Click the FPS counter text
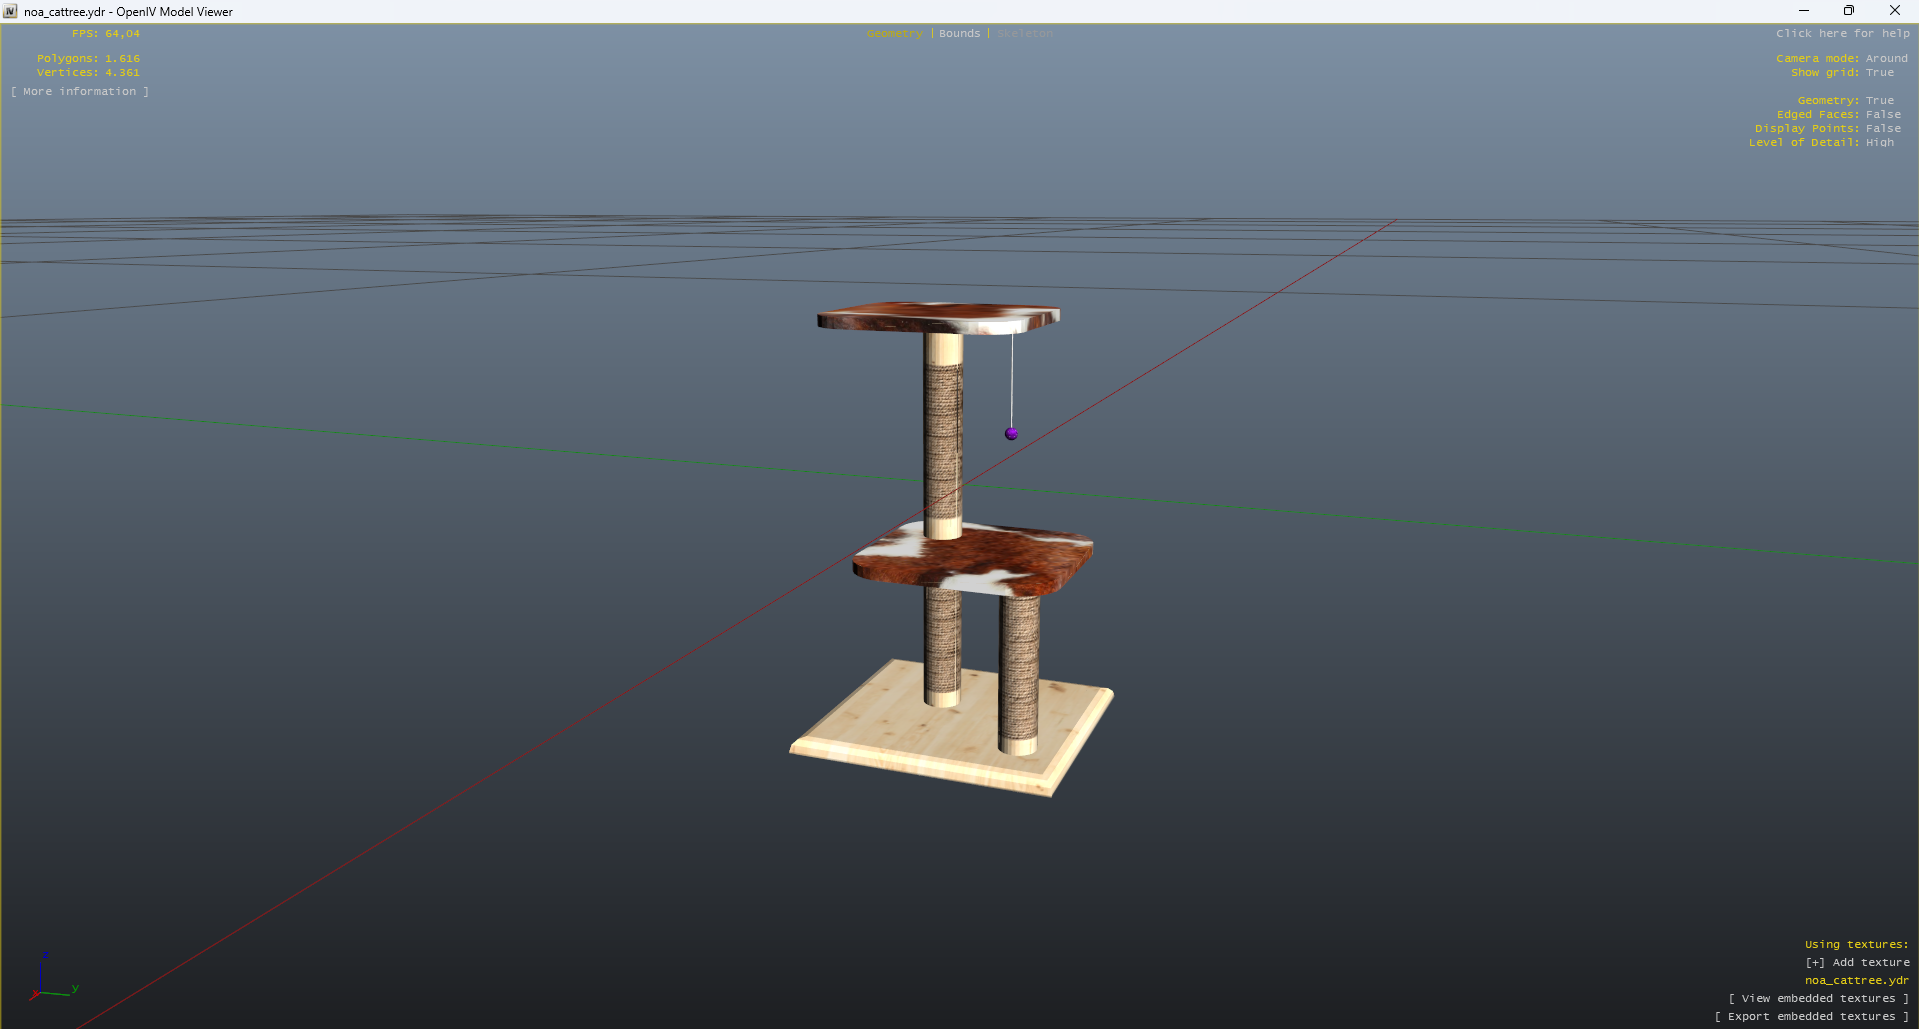This screenshot has width=1919, height=1029. tap(106, 34)
